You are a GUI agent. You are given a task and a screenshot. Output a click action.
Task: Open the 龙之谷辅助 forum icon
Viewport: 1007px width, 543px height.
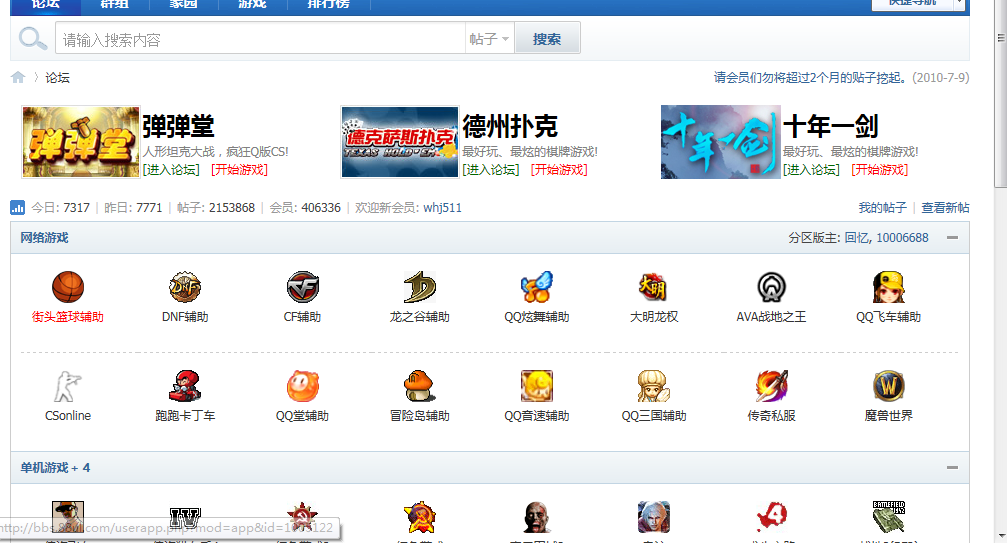tap(419, 287)
